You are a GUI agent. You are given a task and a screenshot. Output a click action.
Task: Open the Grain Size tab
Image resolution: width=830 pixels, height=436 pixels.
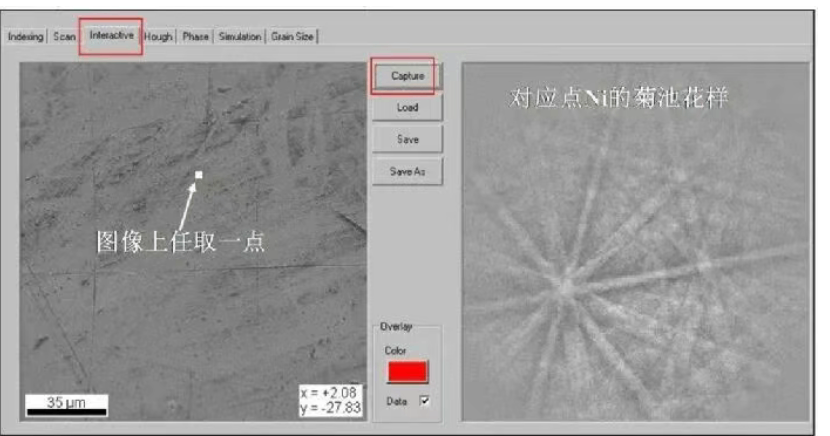[292, 37]
